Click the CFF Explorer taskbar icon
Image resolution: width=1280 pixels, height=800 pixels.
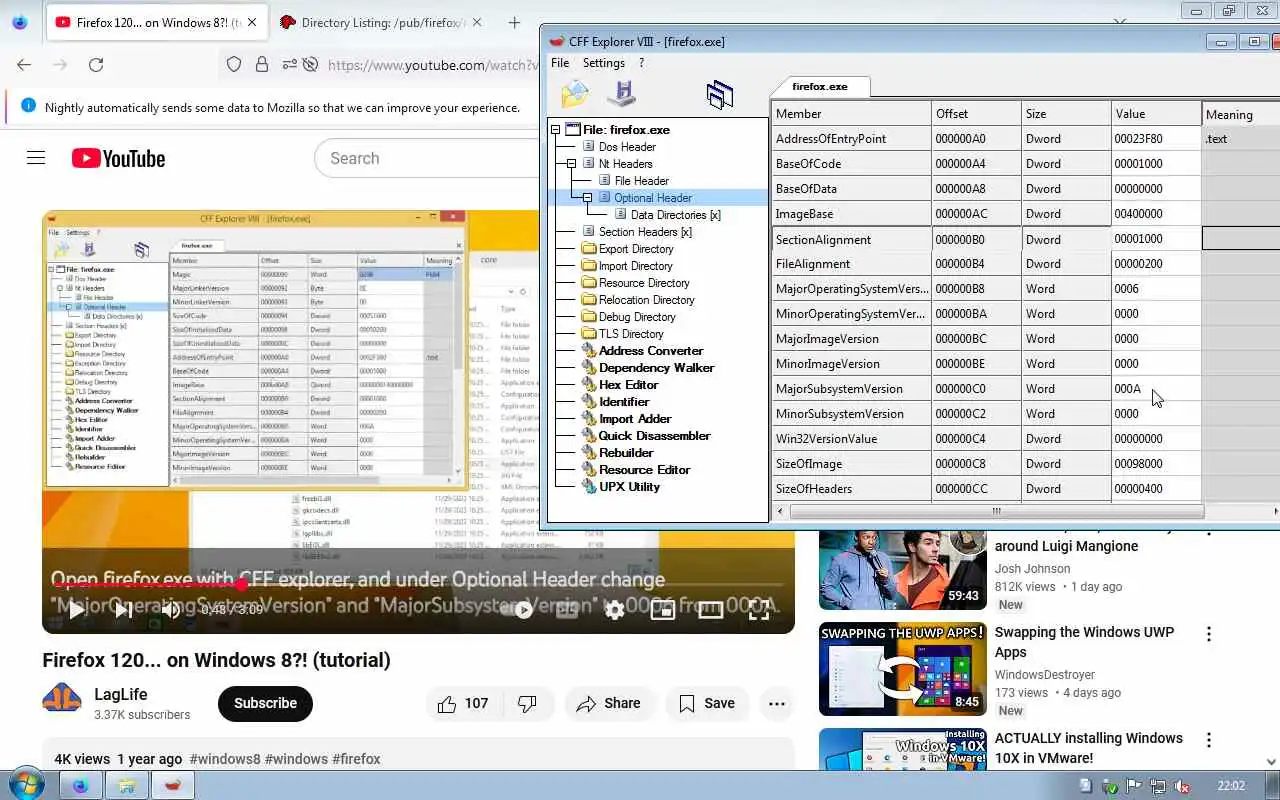pyautogui.click(x=173, y=785)
